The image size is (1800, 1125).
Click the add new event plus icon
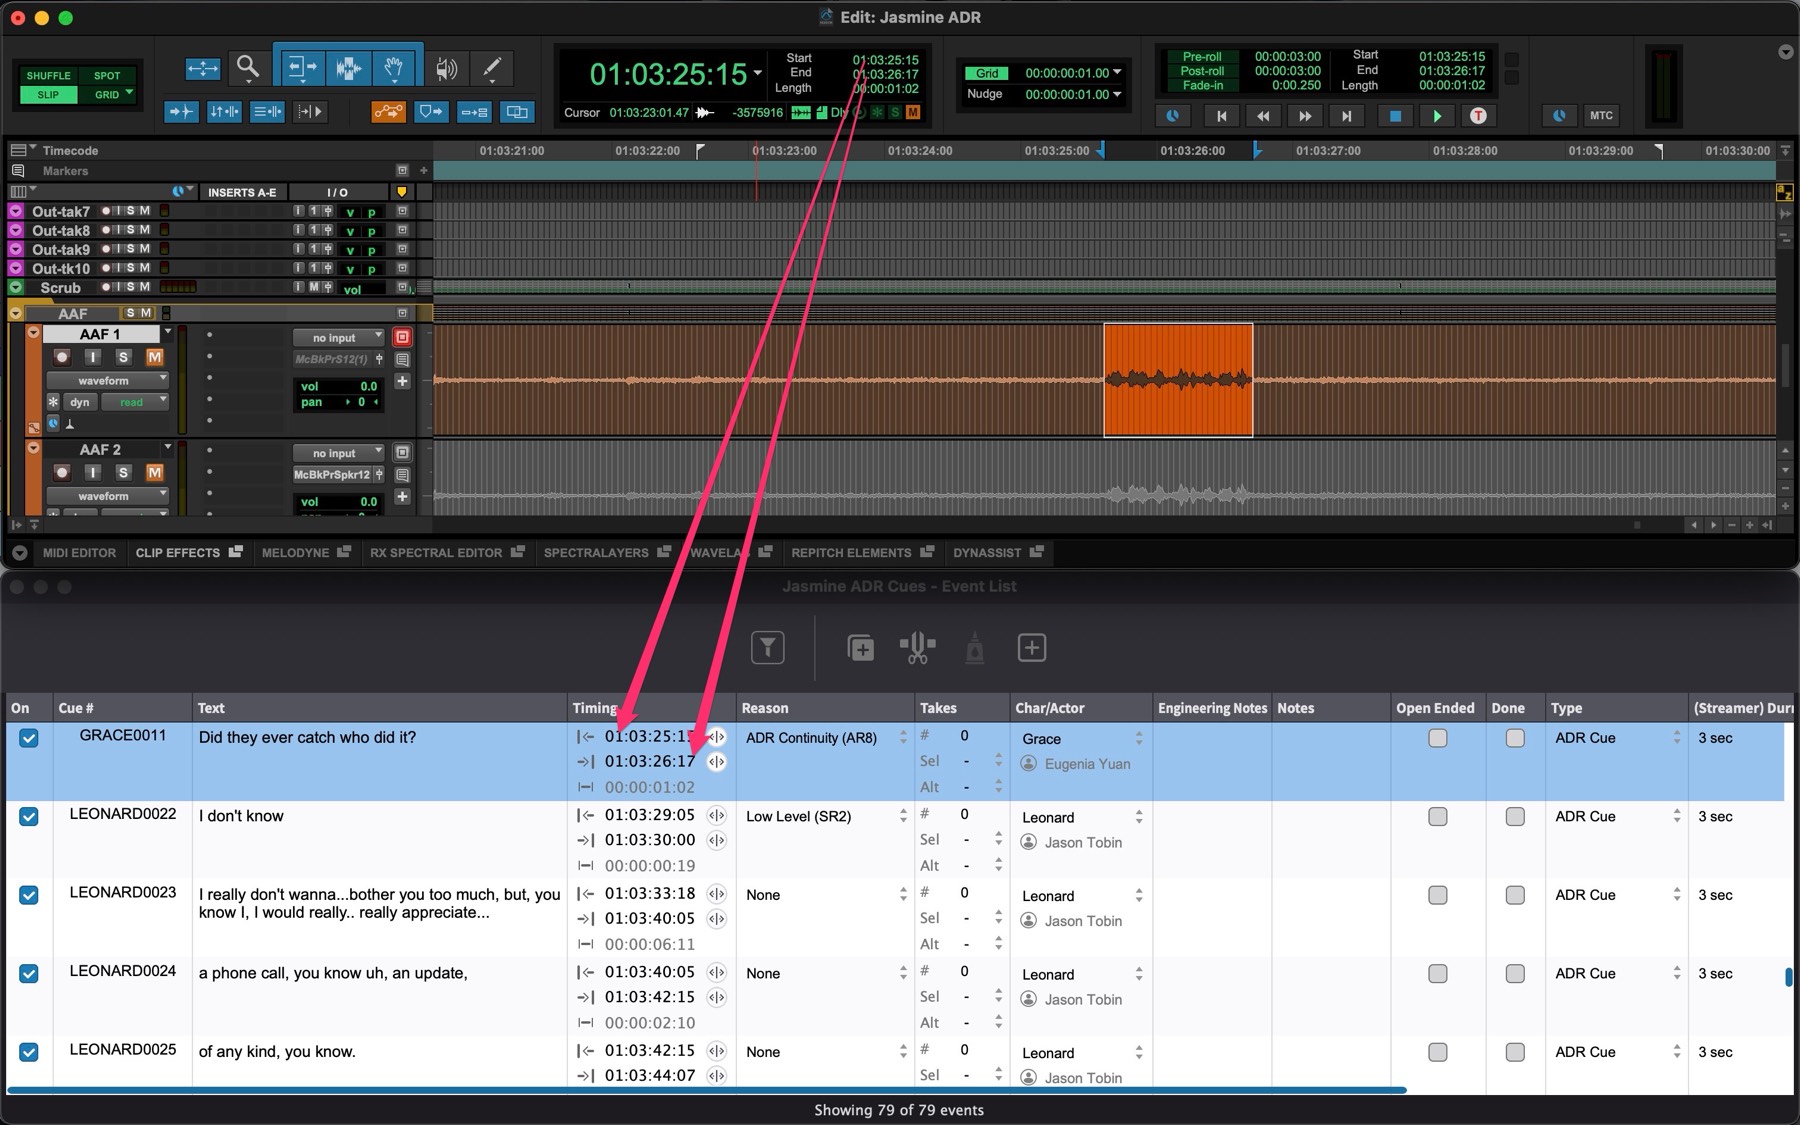(x=1031, y=648)
